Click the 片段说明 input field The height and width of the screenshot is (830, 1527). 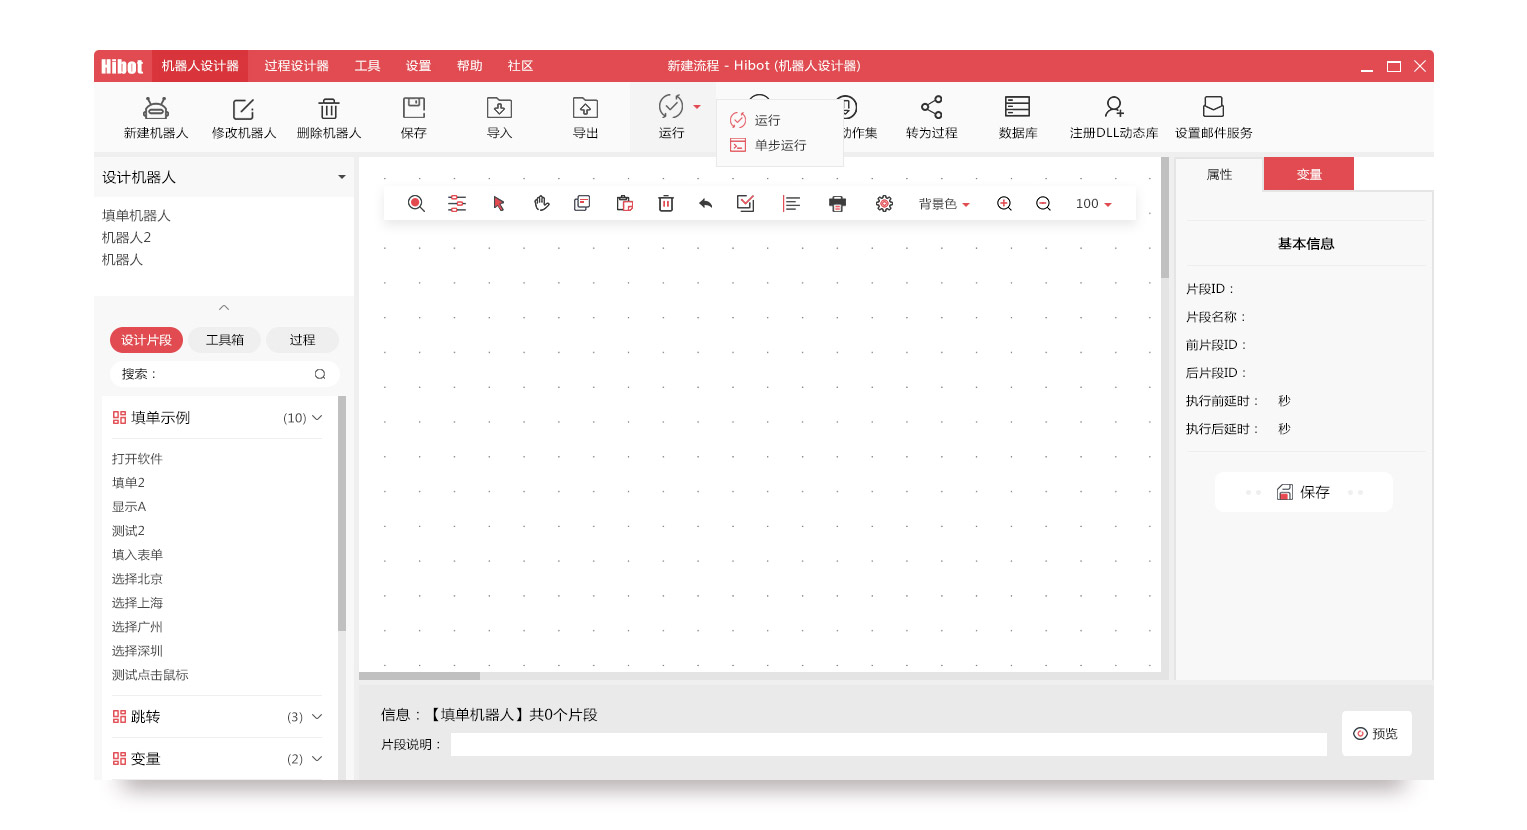pyautogui.click(x=888, y=745)
